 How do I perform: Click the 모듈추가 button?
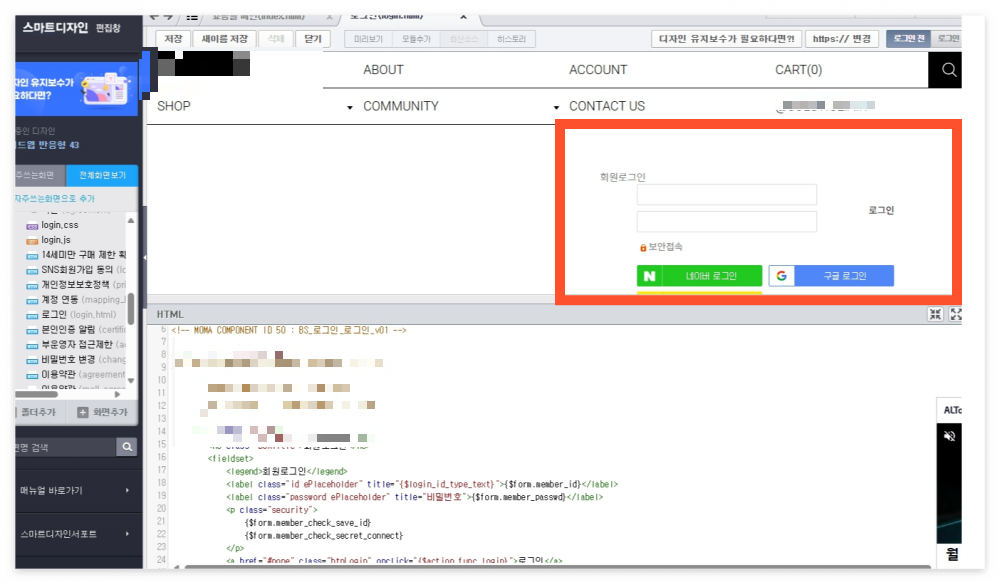tap(416, 39)
